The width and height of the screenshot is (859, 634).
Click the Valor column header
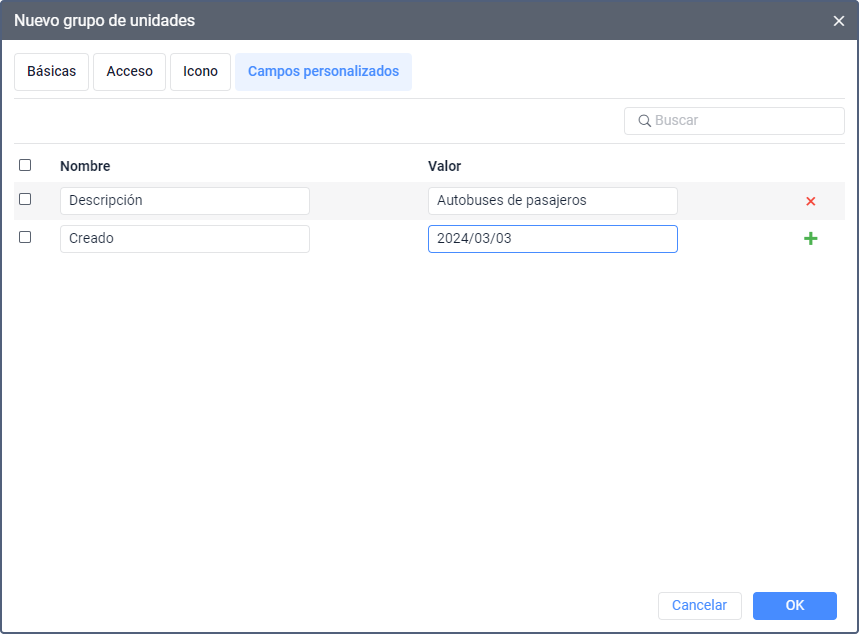coord(444,166)
